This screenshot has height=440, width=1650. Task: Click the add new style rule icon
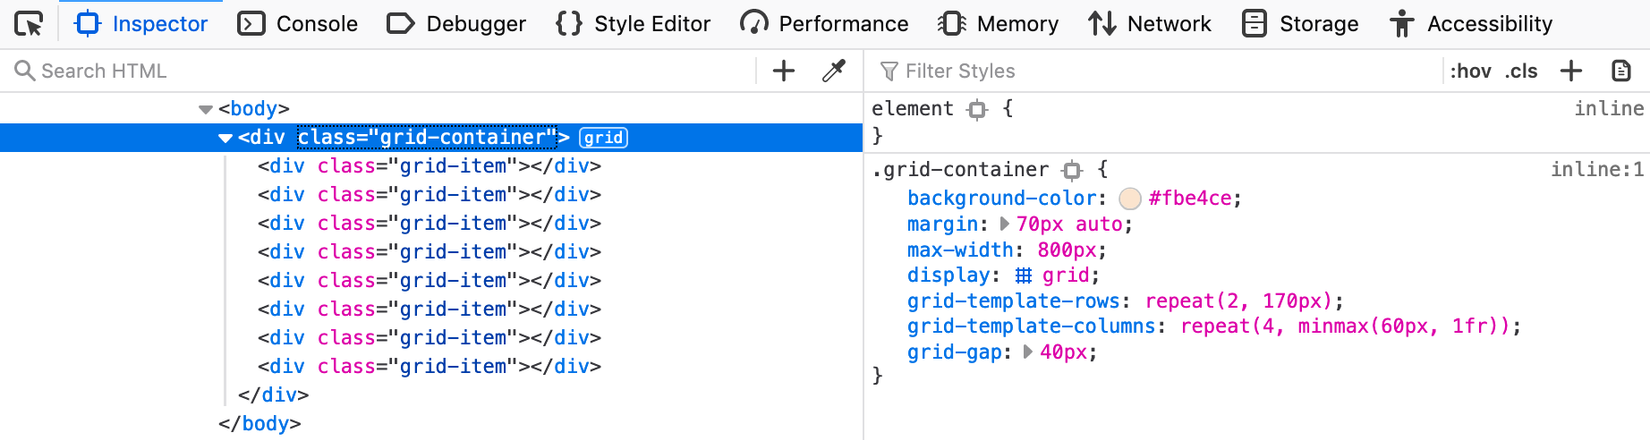[x=1571, y=71]
